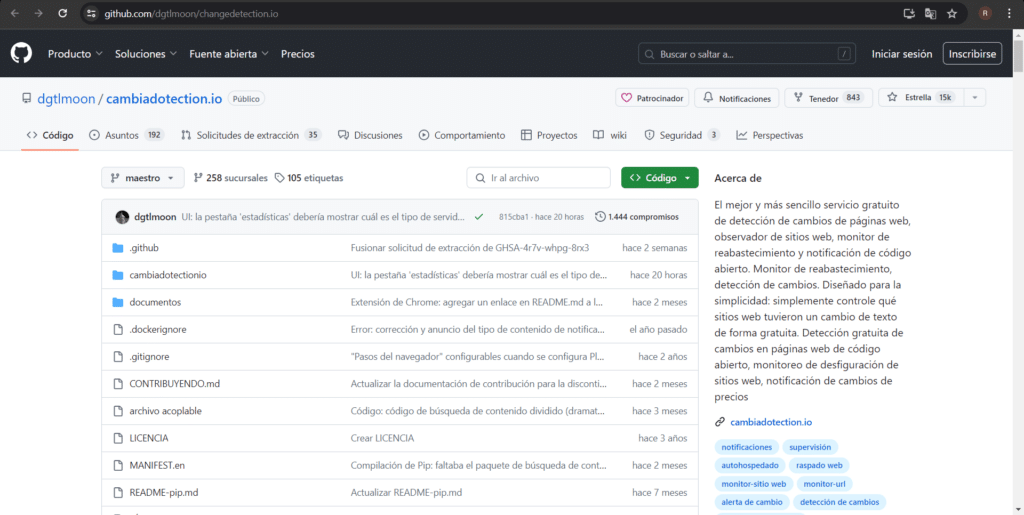Expand the Fuente abierta menu
Image resolution: width=1024 pixels, height=515 pixels.
click(229, 54)
